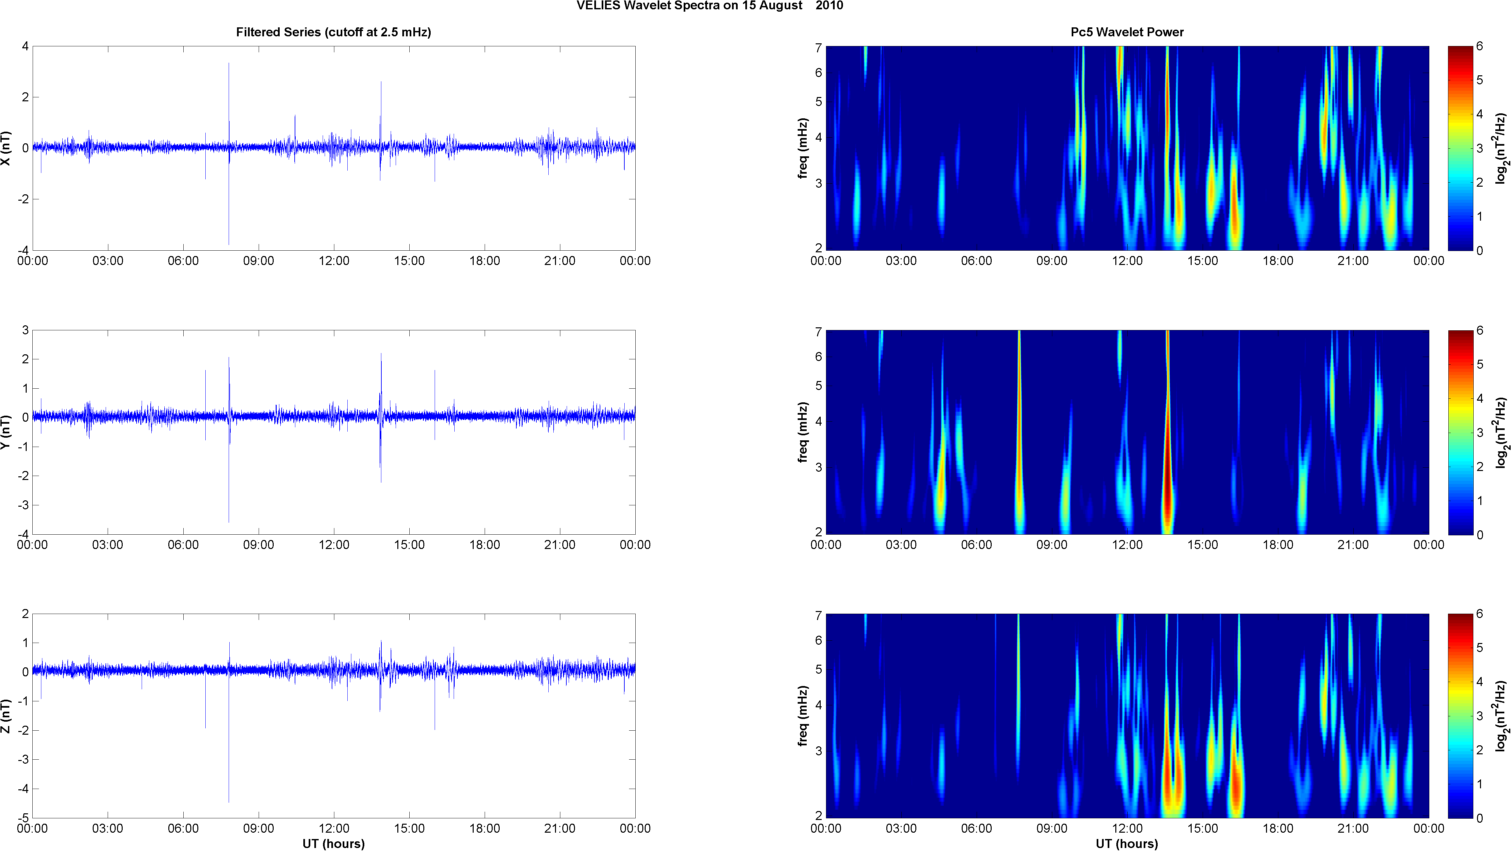1511x851 pixels.
Task: Click the 'Z (nT)' axis label
Action: tap(7, 716)
